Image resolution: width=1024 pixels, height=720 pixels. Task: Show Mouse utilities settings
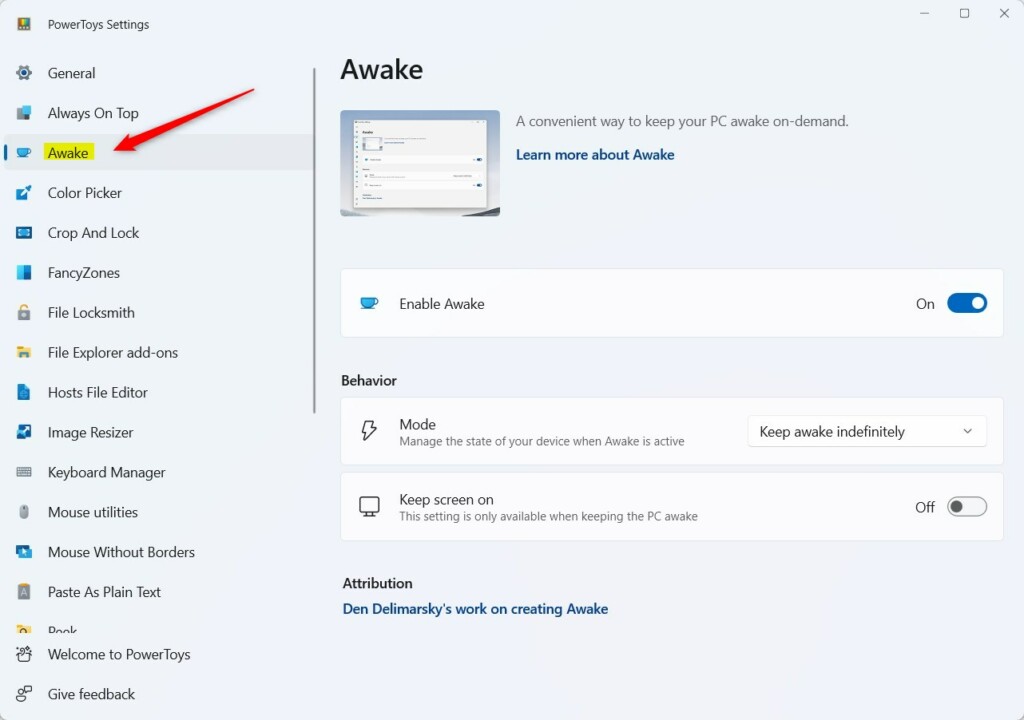point(159,512)
